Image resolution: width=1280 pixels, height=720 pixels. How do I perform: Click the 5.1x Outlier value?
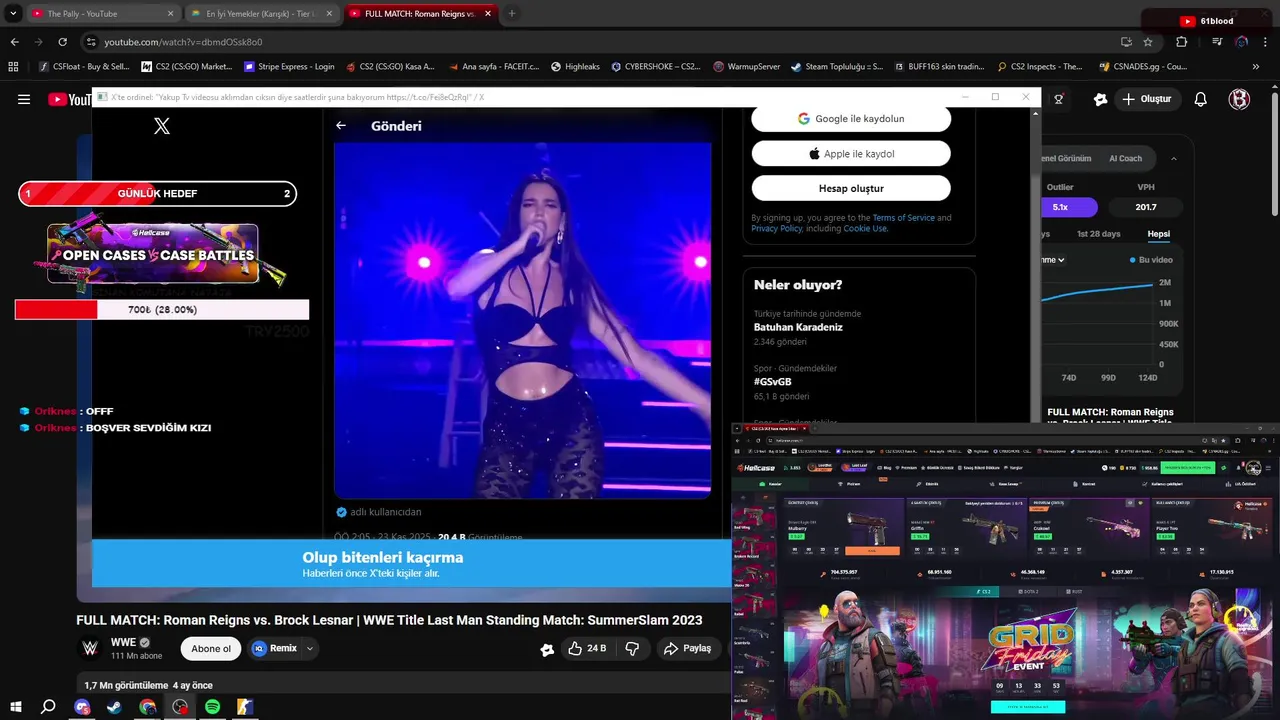pos(1061,207)
